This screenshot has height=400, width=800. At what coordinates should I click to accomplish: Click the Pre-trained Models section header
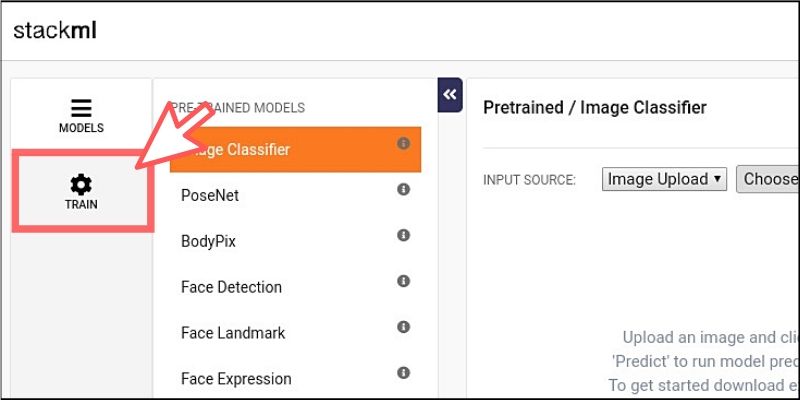pos(238,107)
